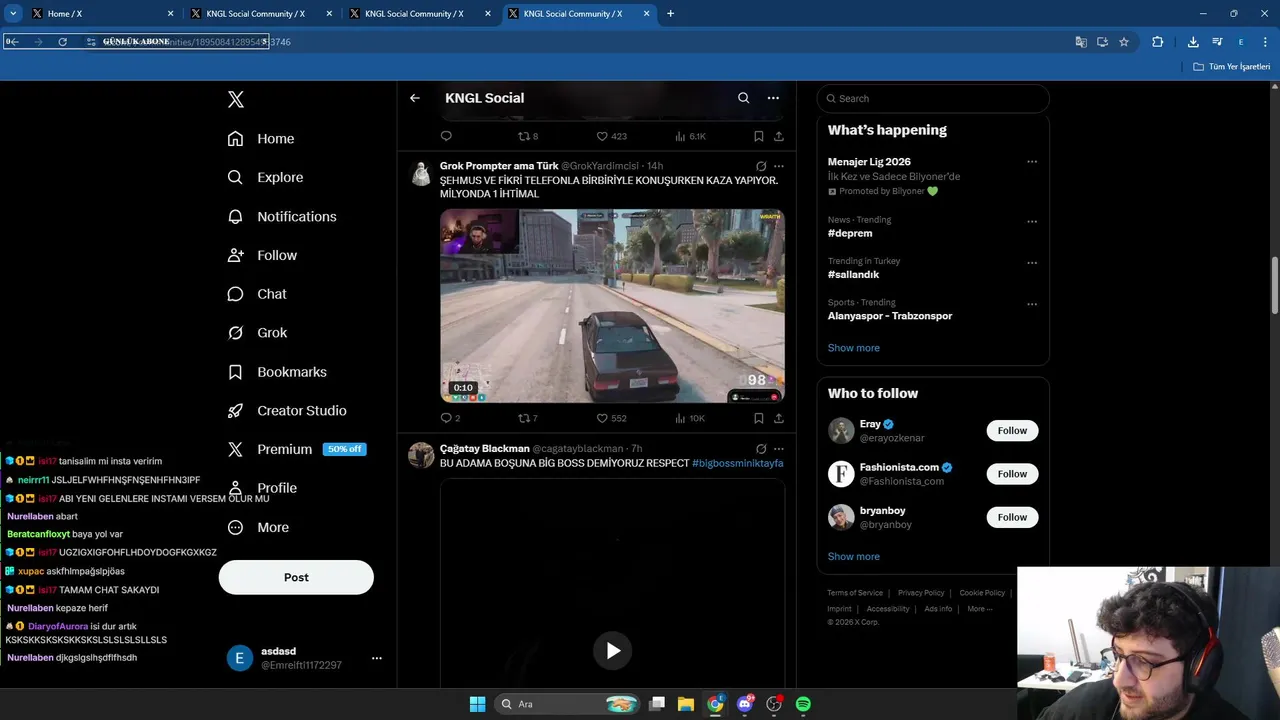Click the Post button
This screenshot has width=1280, height=720.
point(296,577)
